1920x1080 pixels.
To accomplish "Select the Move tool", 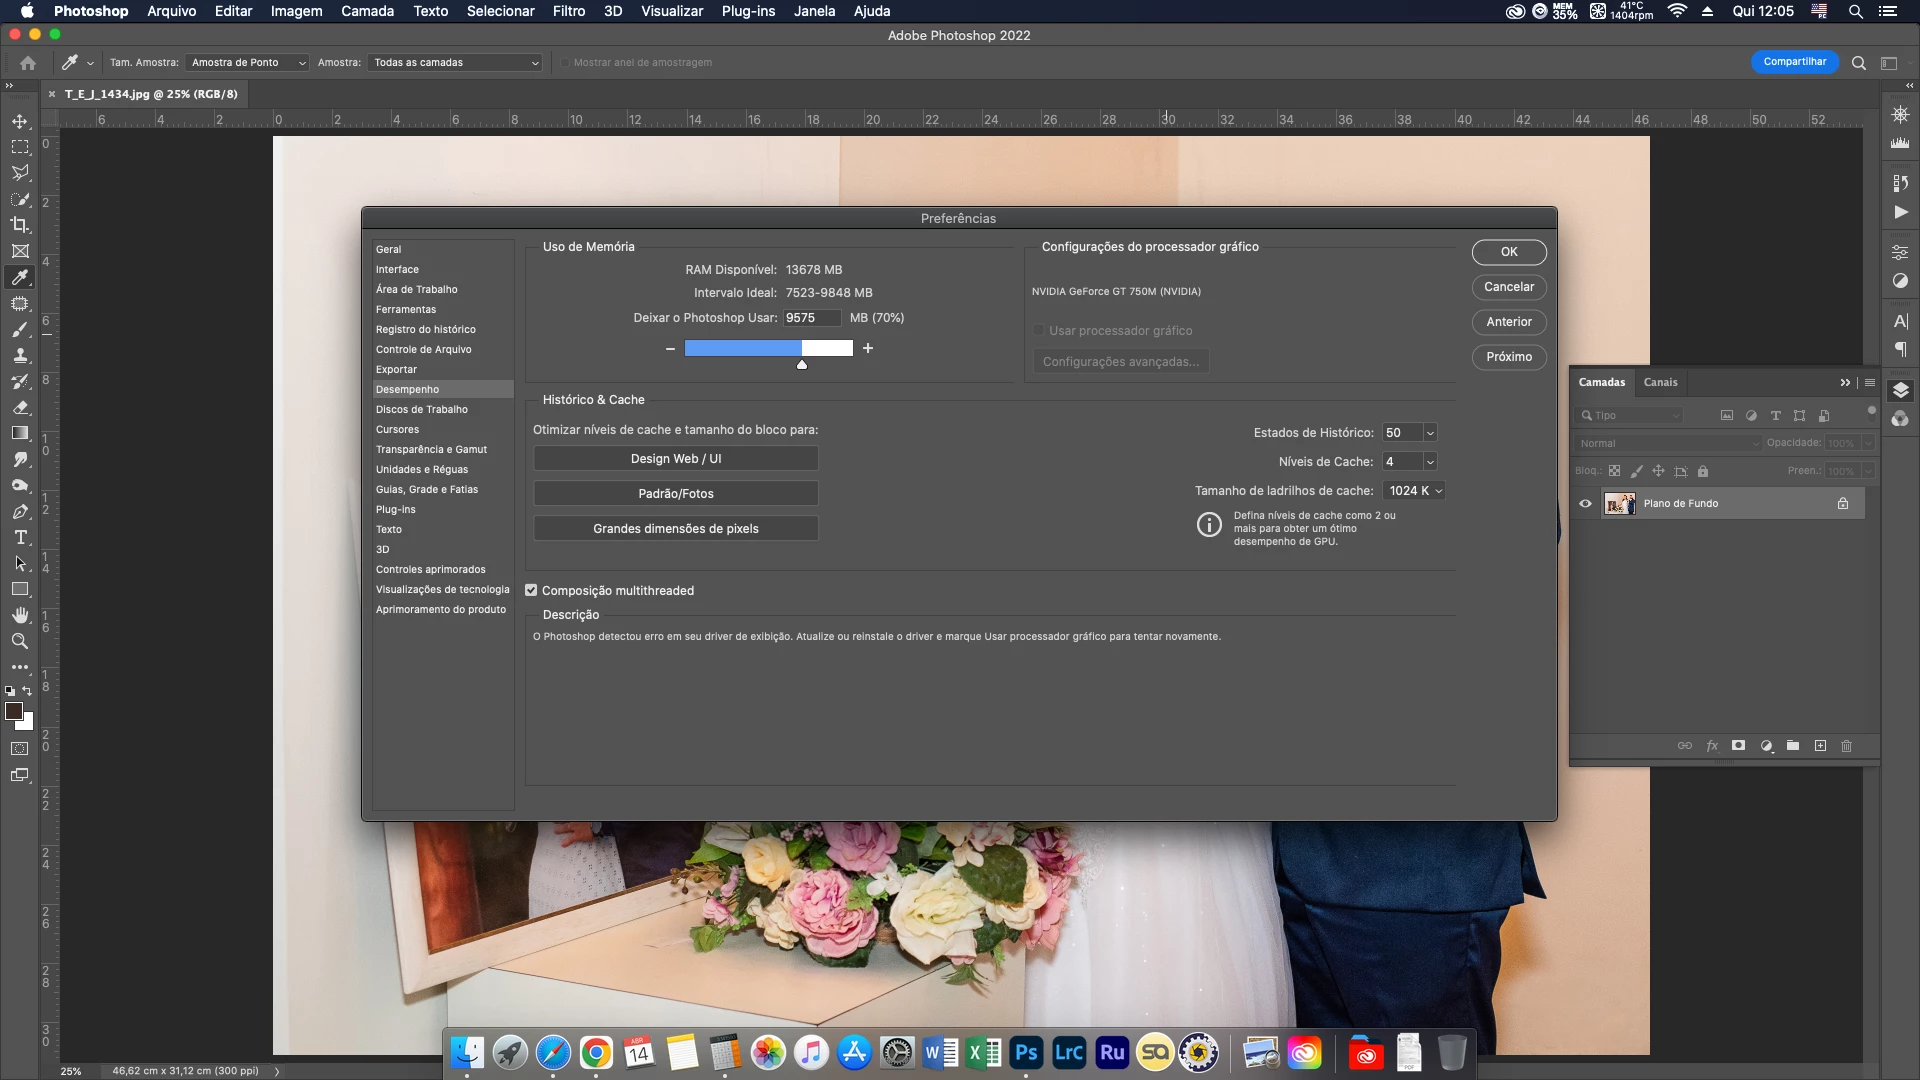I will click(x=20, y=121).
